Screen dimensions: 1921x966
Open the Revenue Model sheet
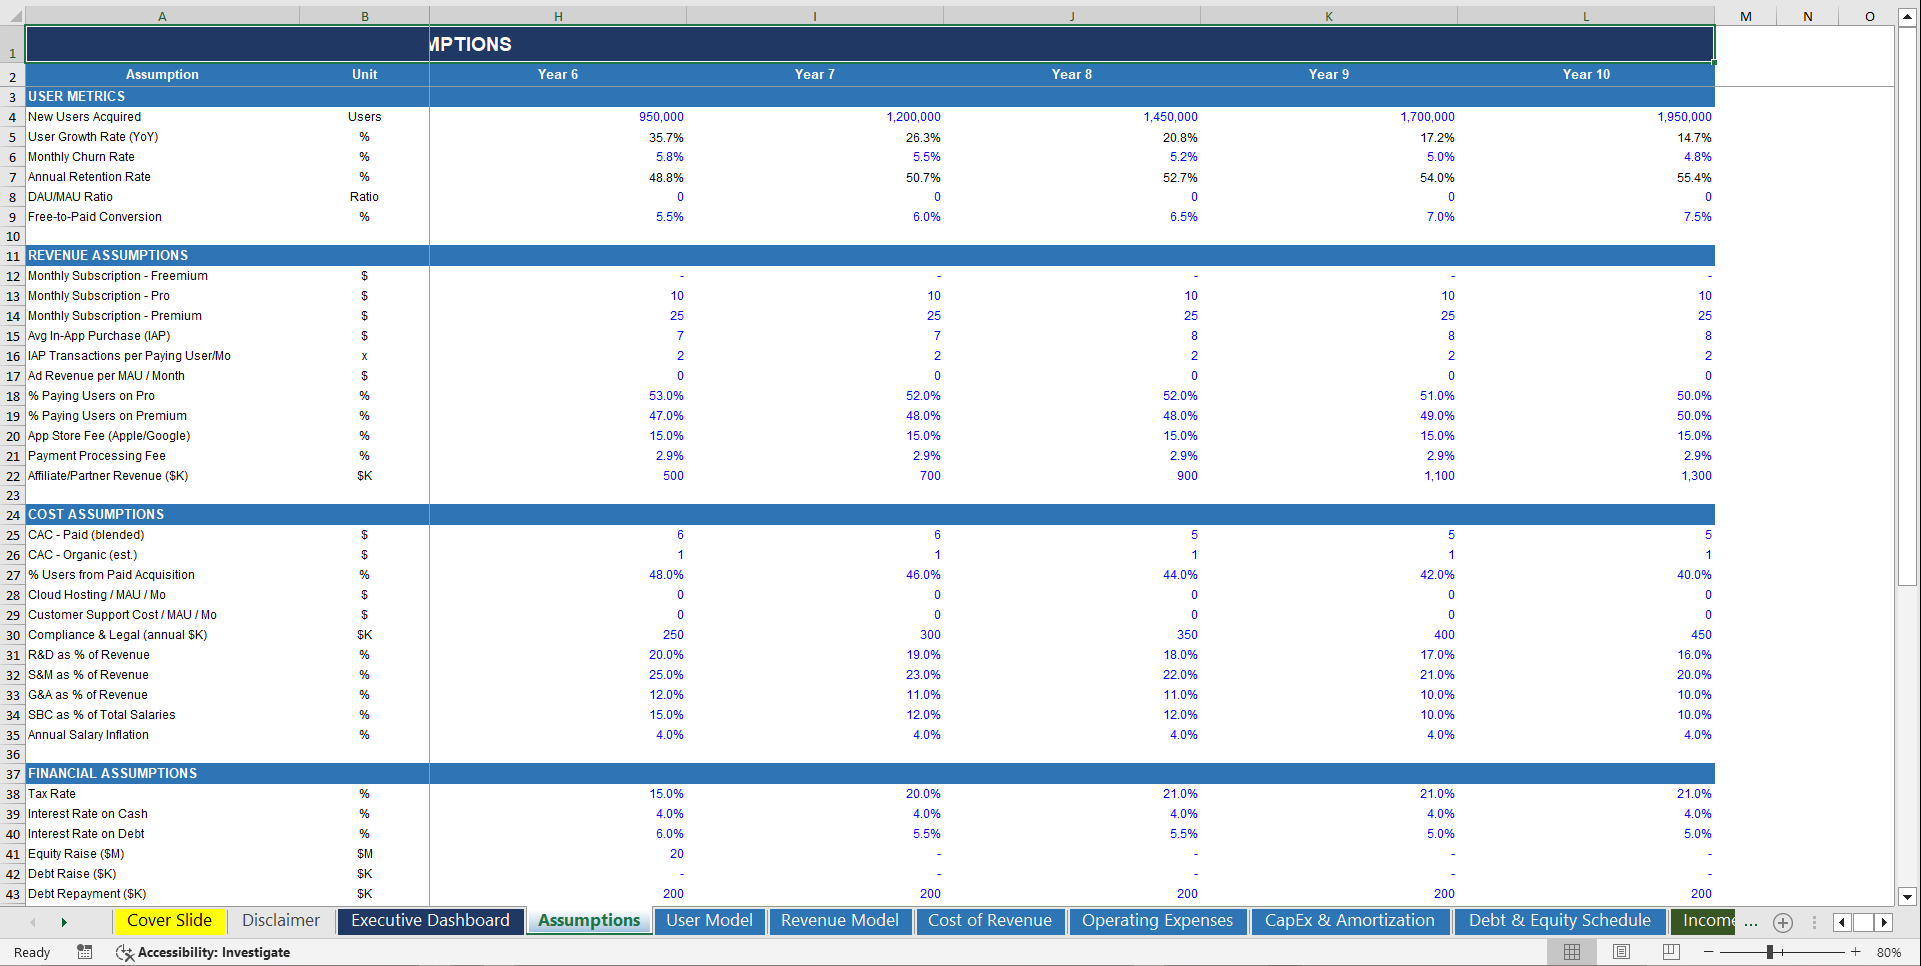tap(840, 920)
